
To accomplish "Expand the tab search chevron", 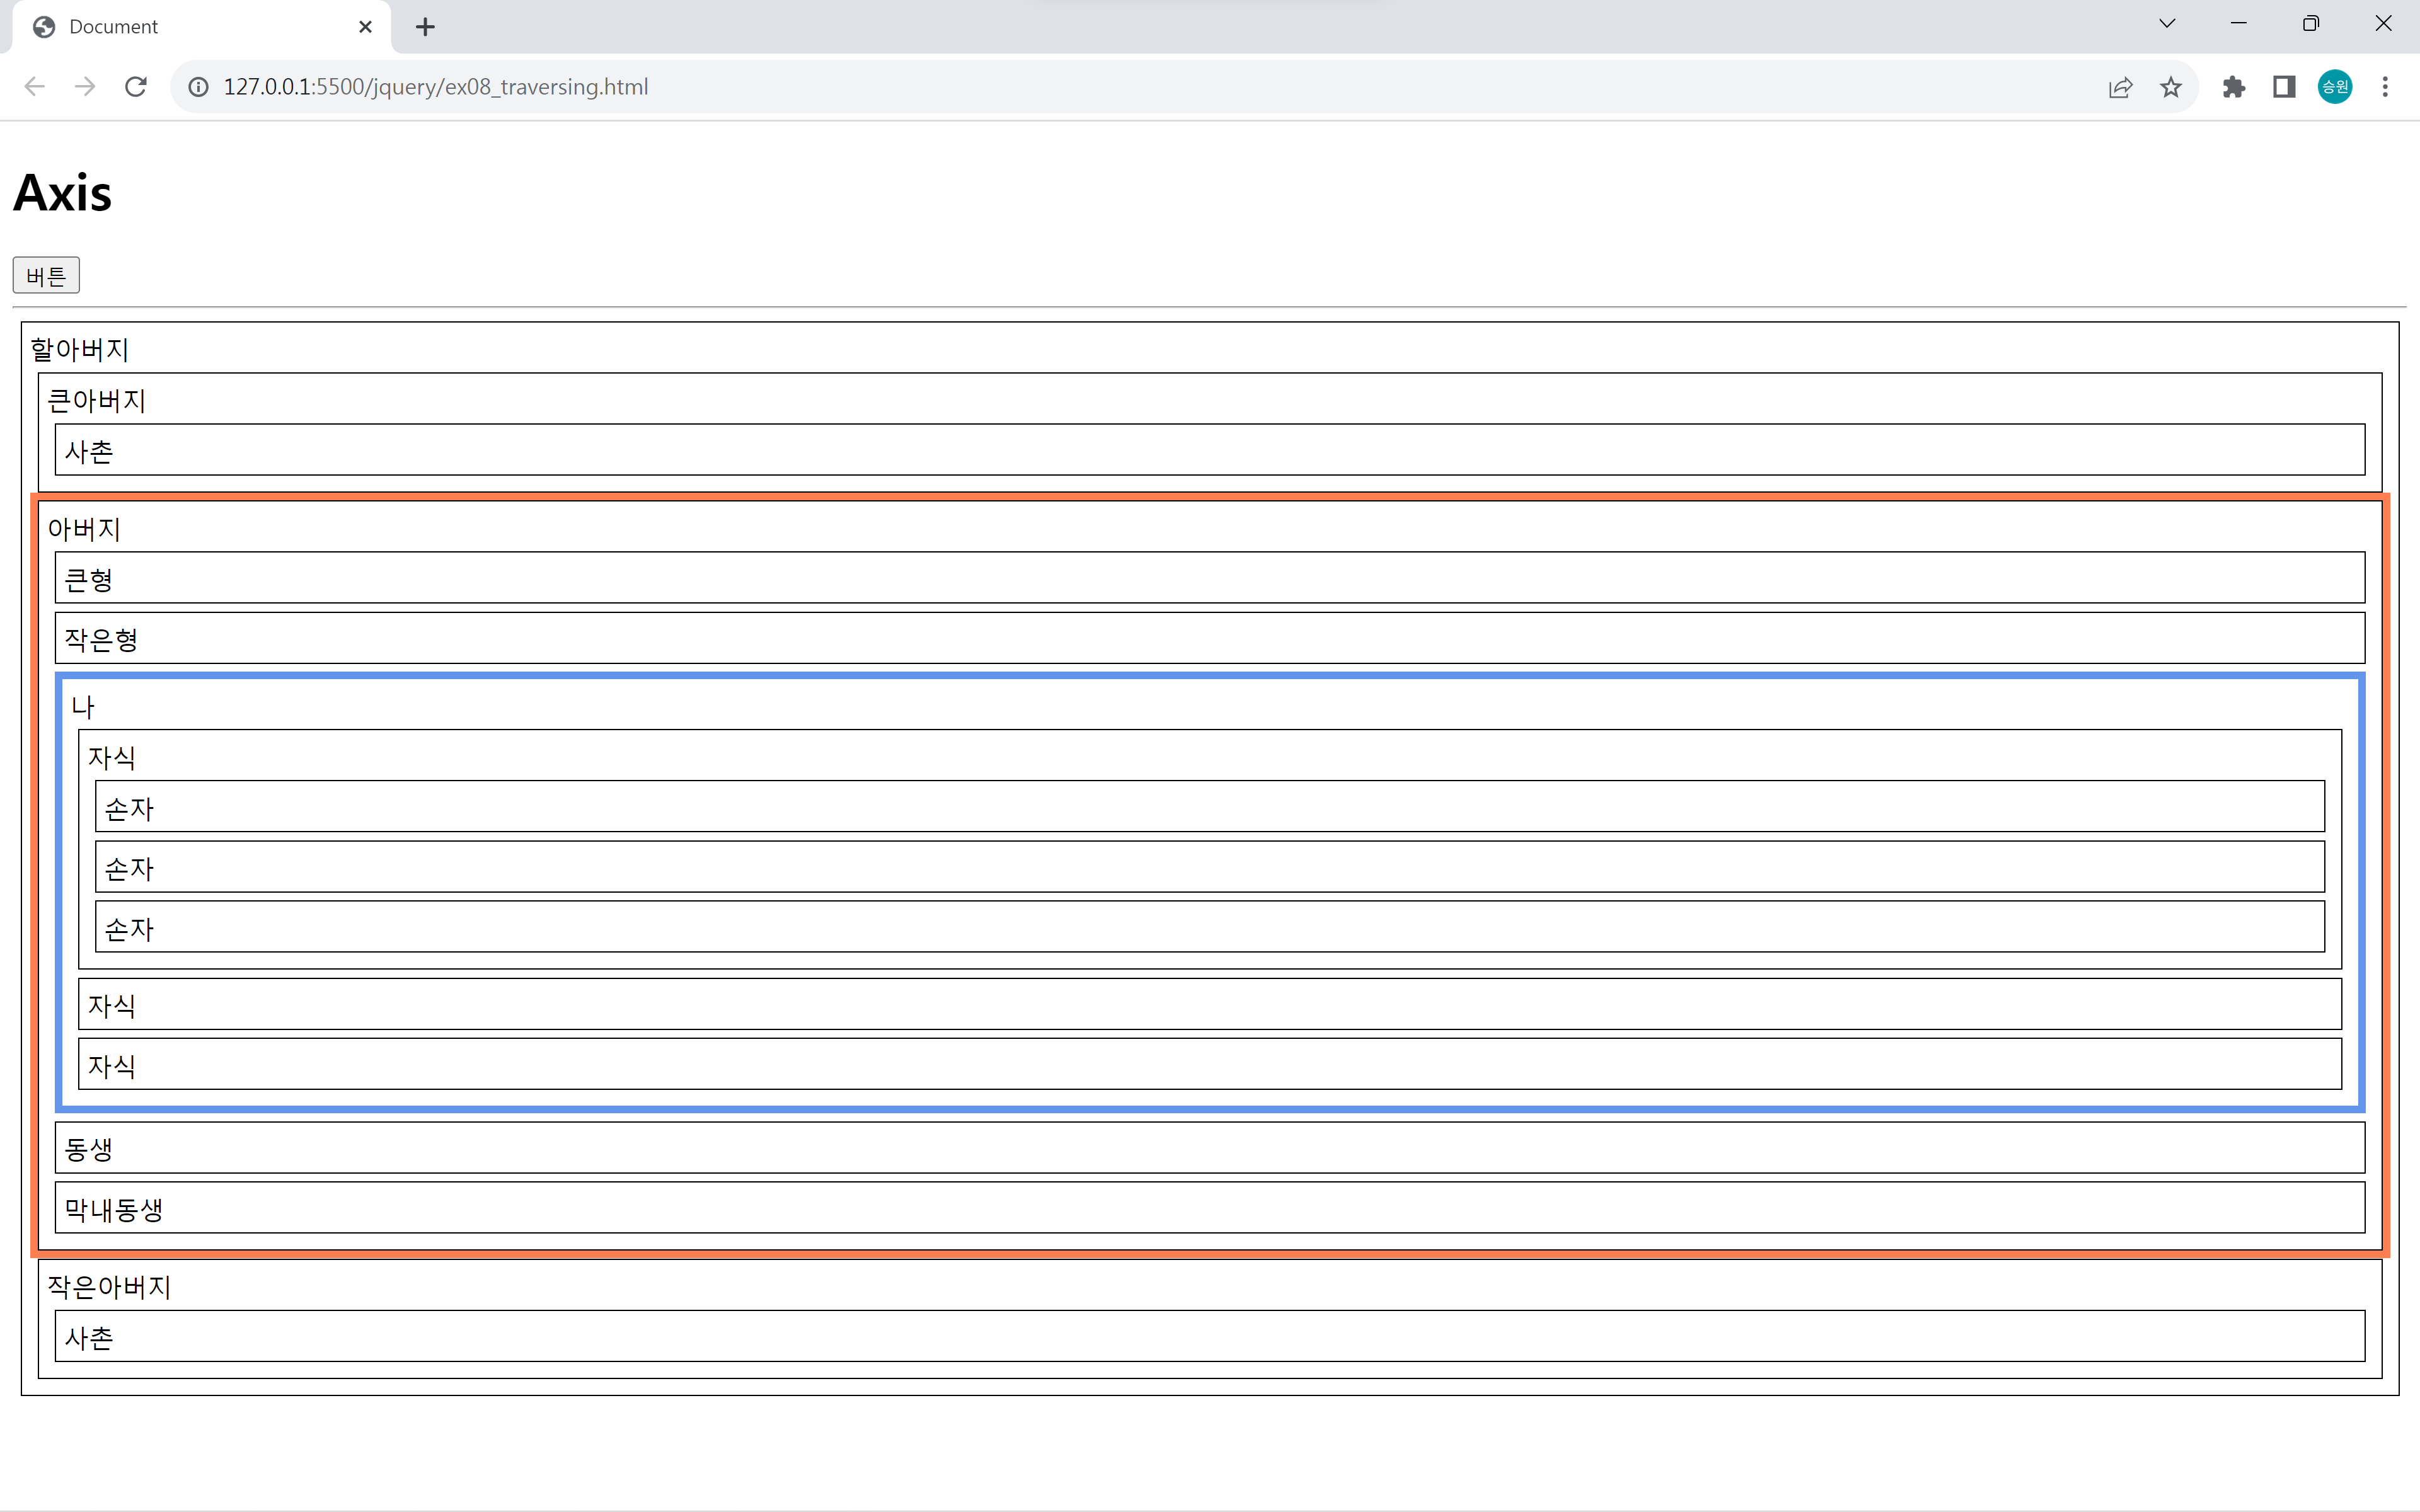I will 2167,24.
